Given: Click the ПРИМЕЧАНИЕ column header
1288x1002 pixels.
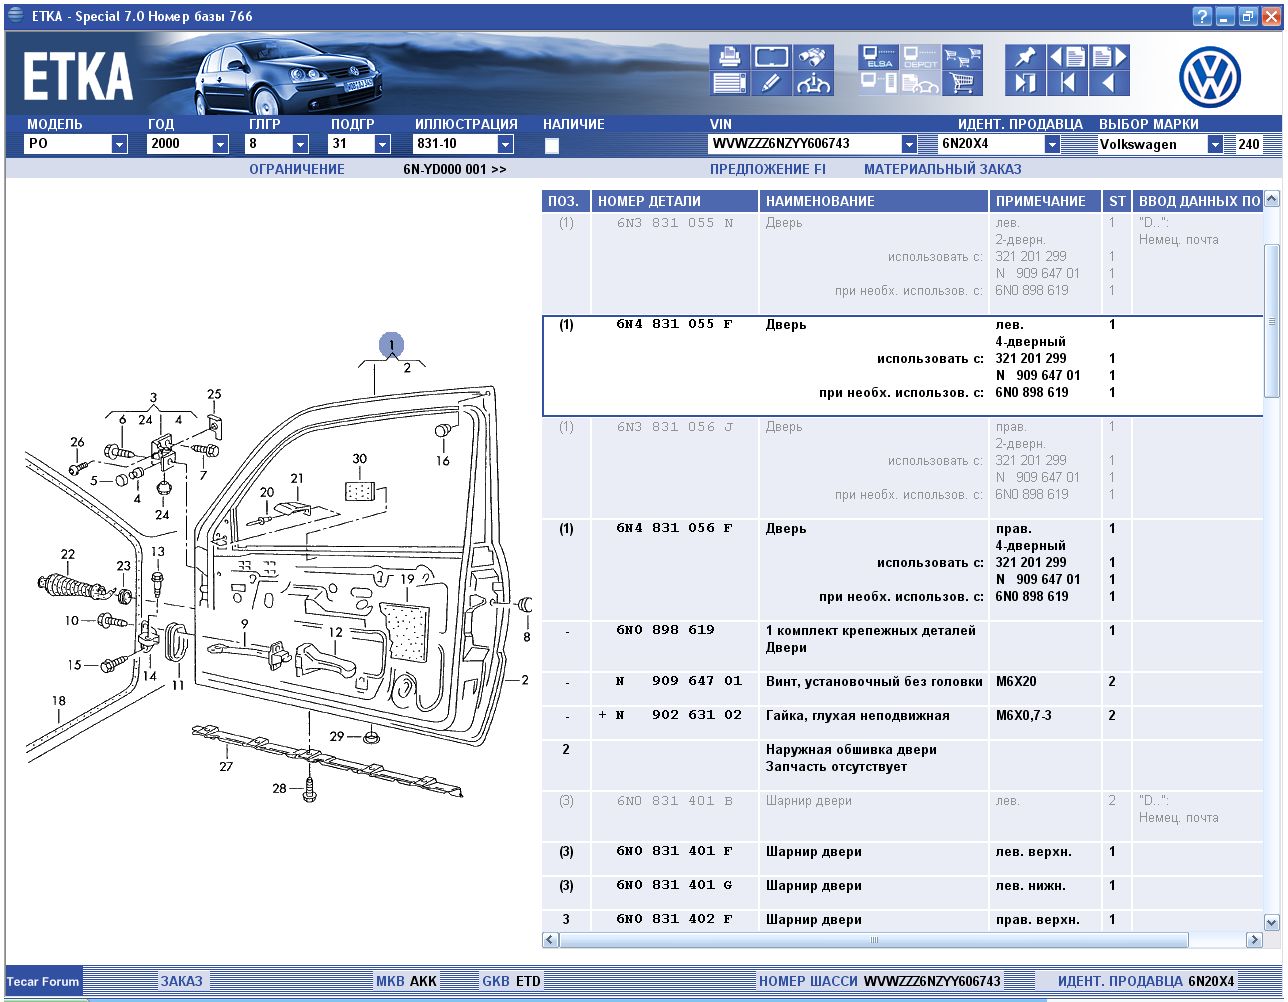Looking at the screenshot, I should click(1045, 201).
